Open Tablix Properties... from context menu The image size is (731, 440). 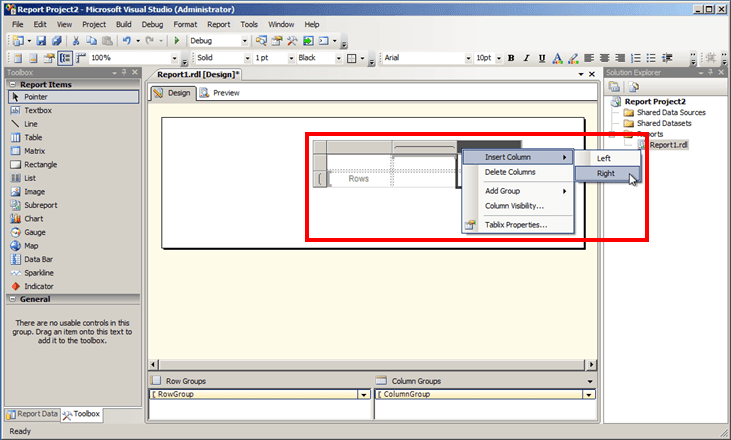point(517,225)
